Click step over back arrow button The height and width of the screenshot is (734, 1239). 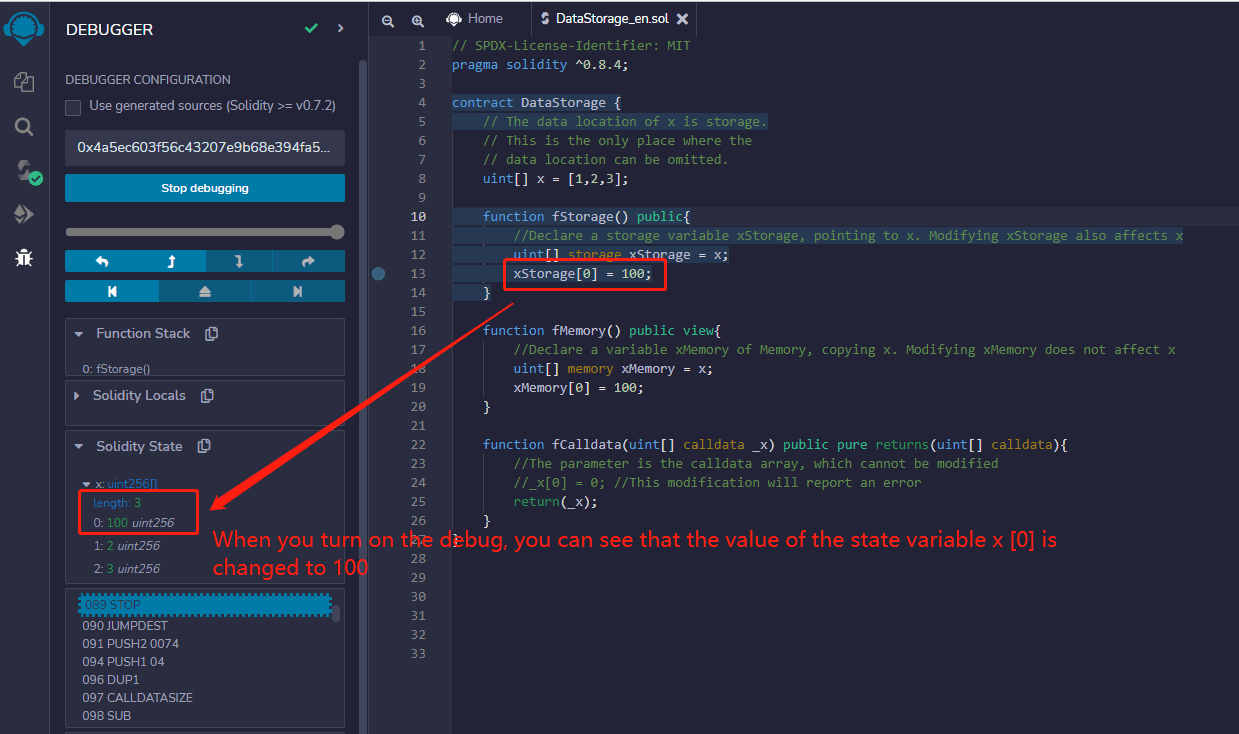pos(100,261)
